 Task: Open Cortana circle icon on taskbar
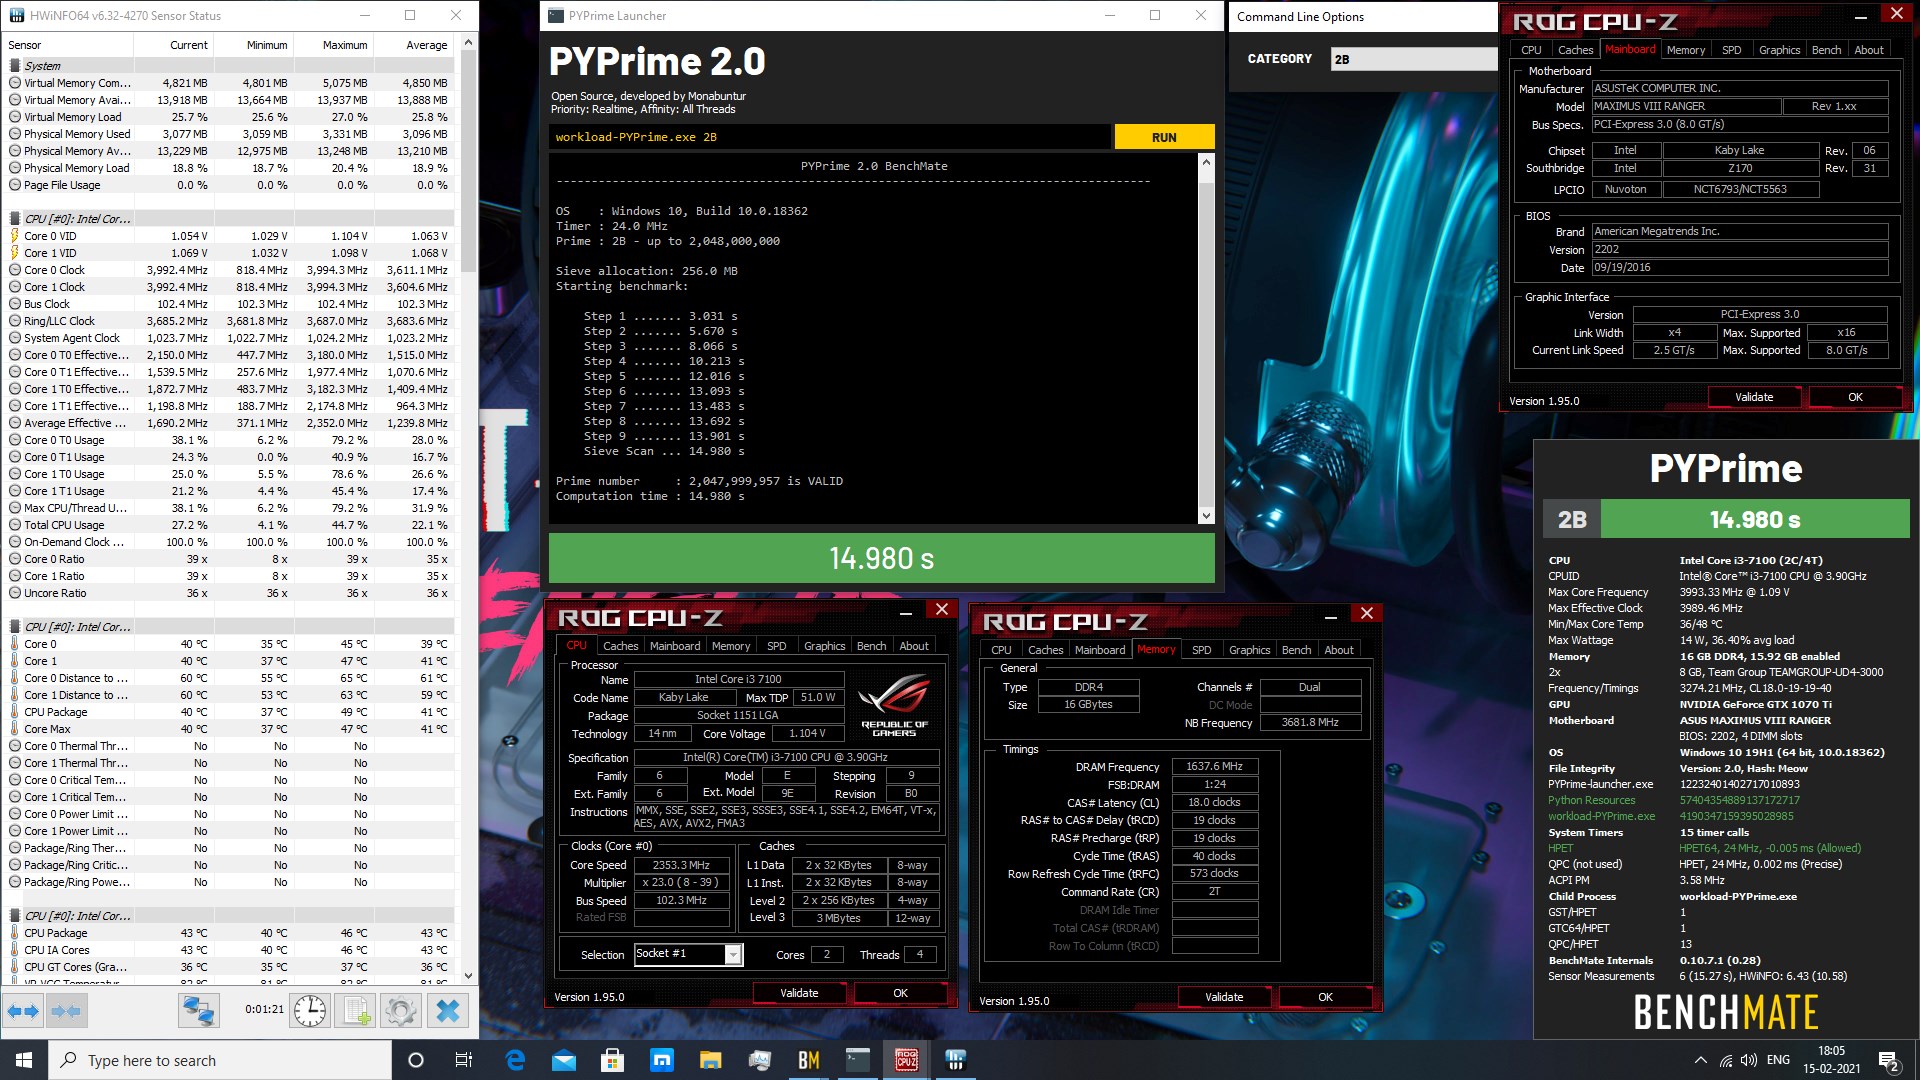(416, 1060)
